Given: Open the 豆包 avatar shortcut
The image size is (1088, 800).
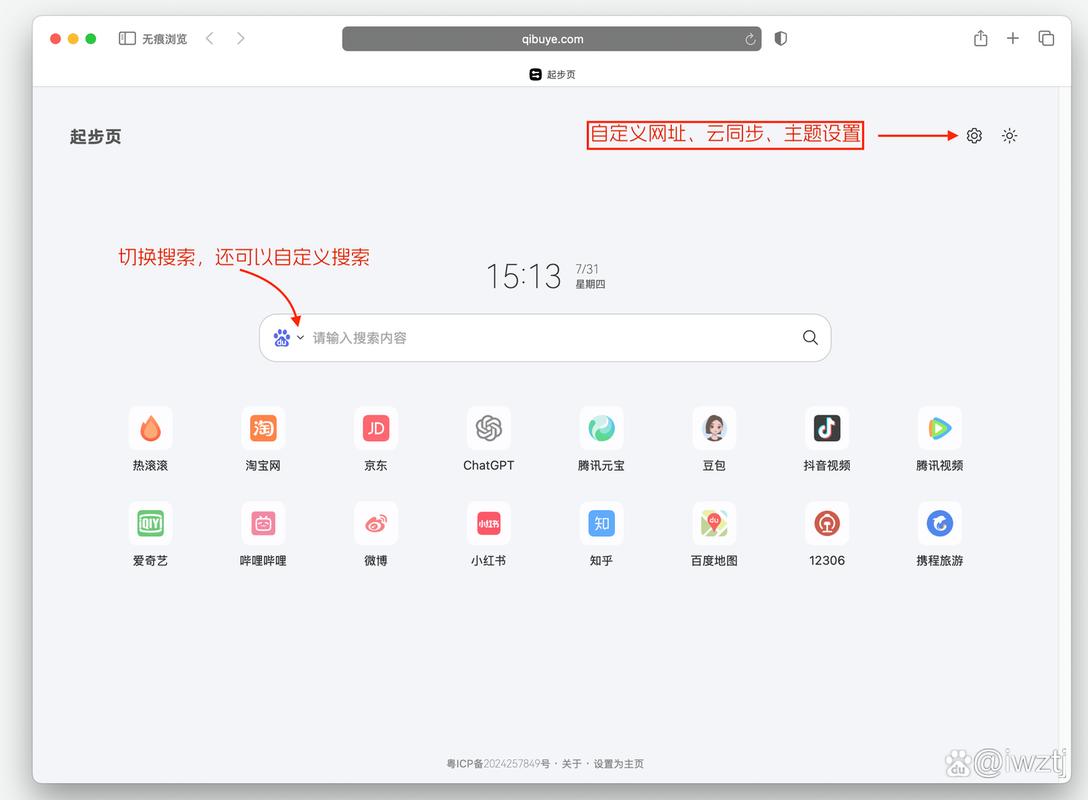Looking at the screenshot, I should coord(714,428).
